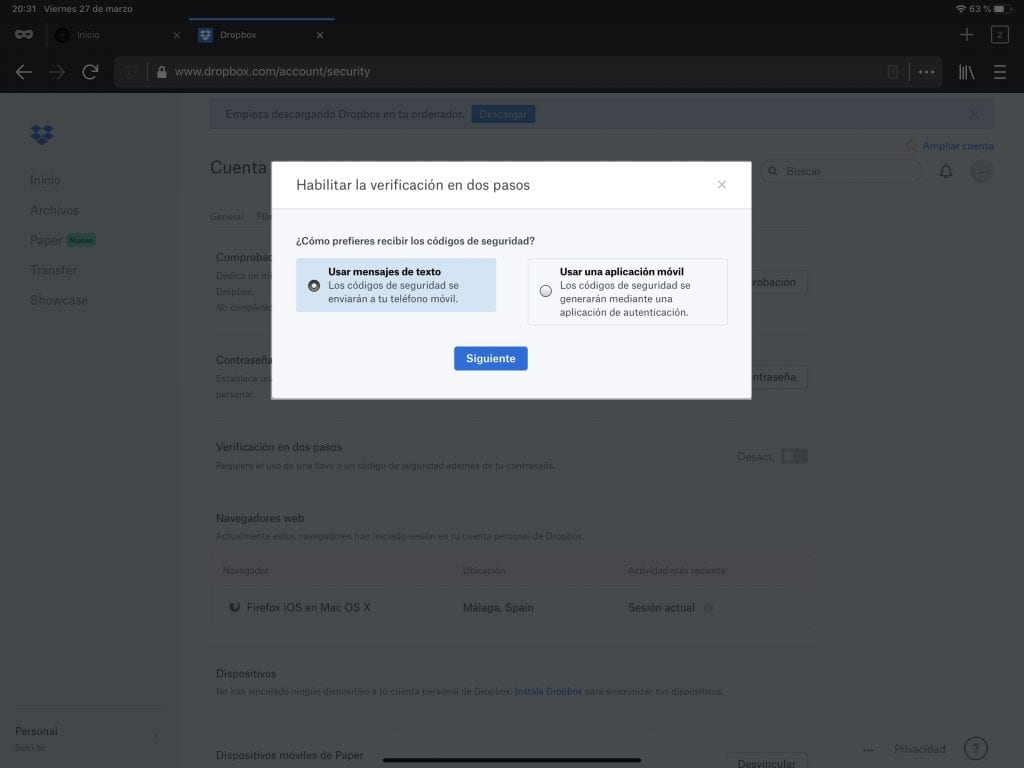Reload the page with refresh icon
The height and width of the screenshot is (768, 1024).
tap(90, 72)
